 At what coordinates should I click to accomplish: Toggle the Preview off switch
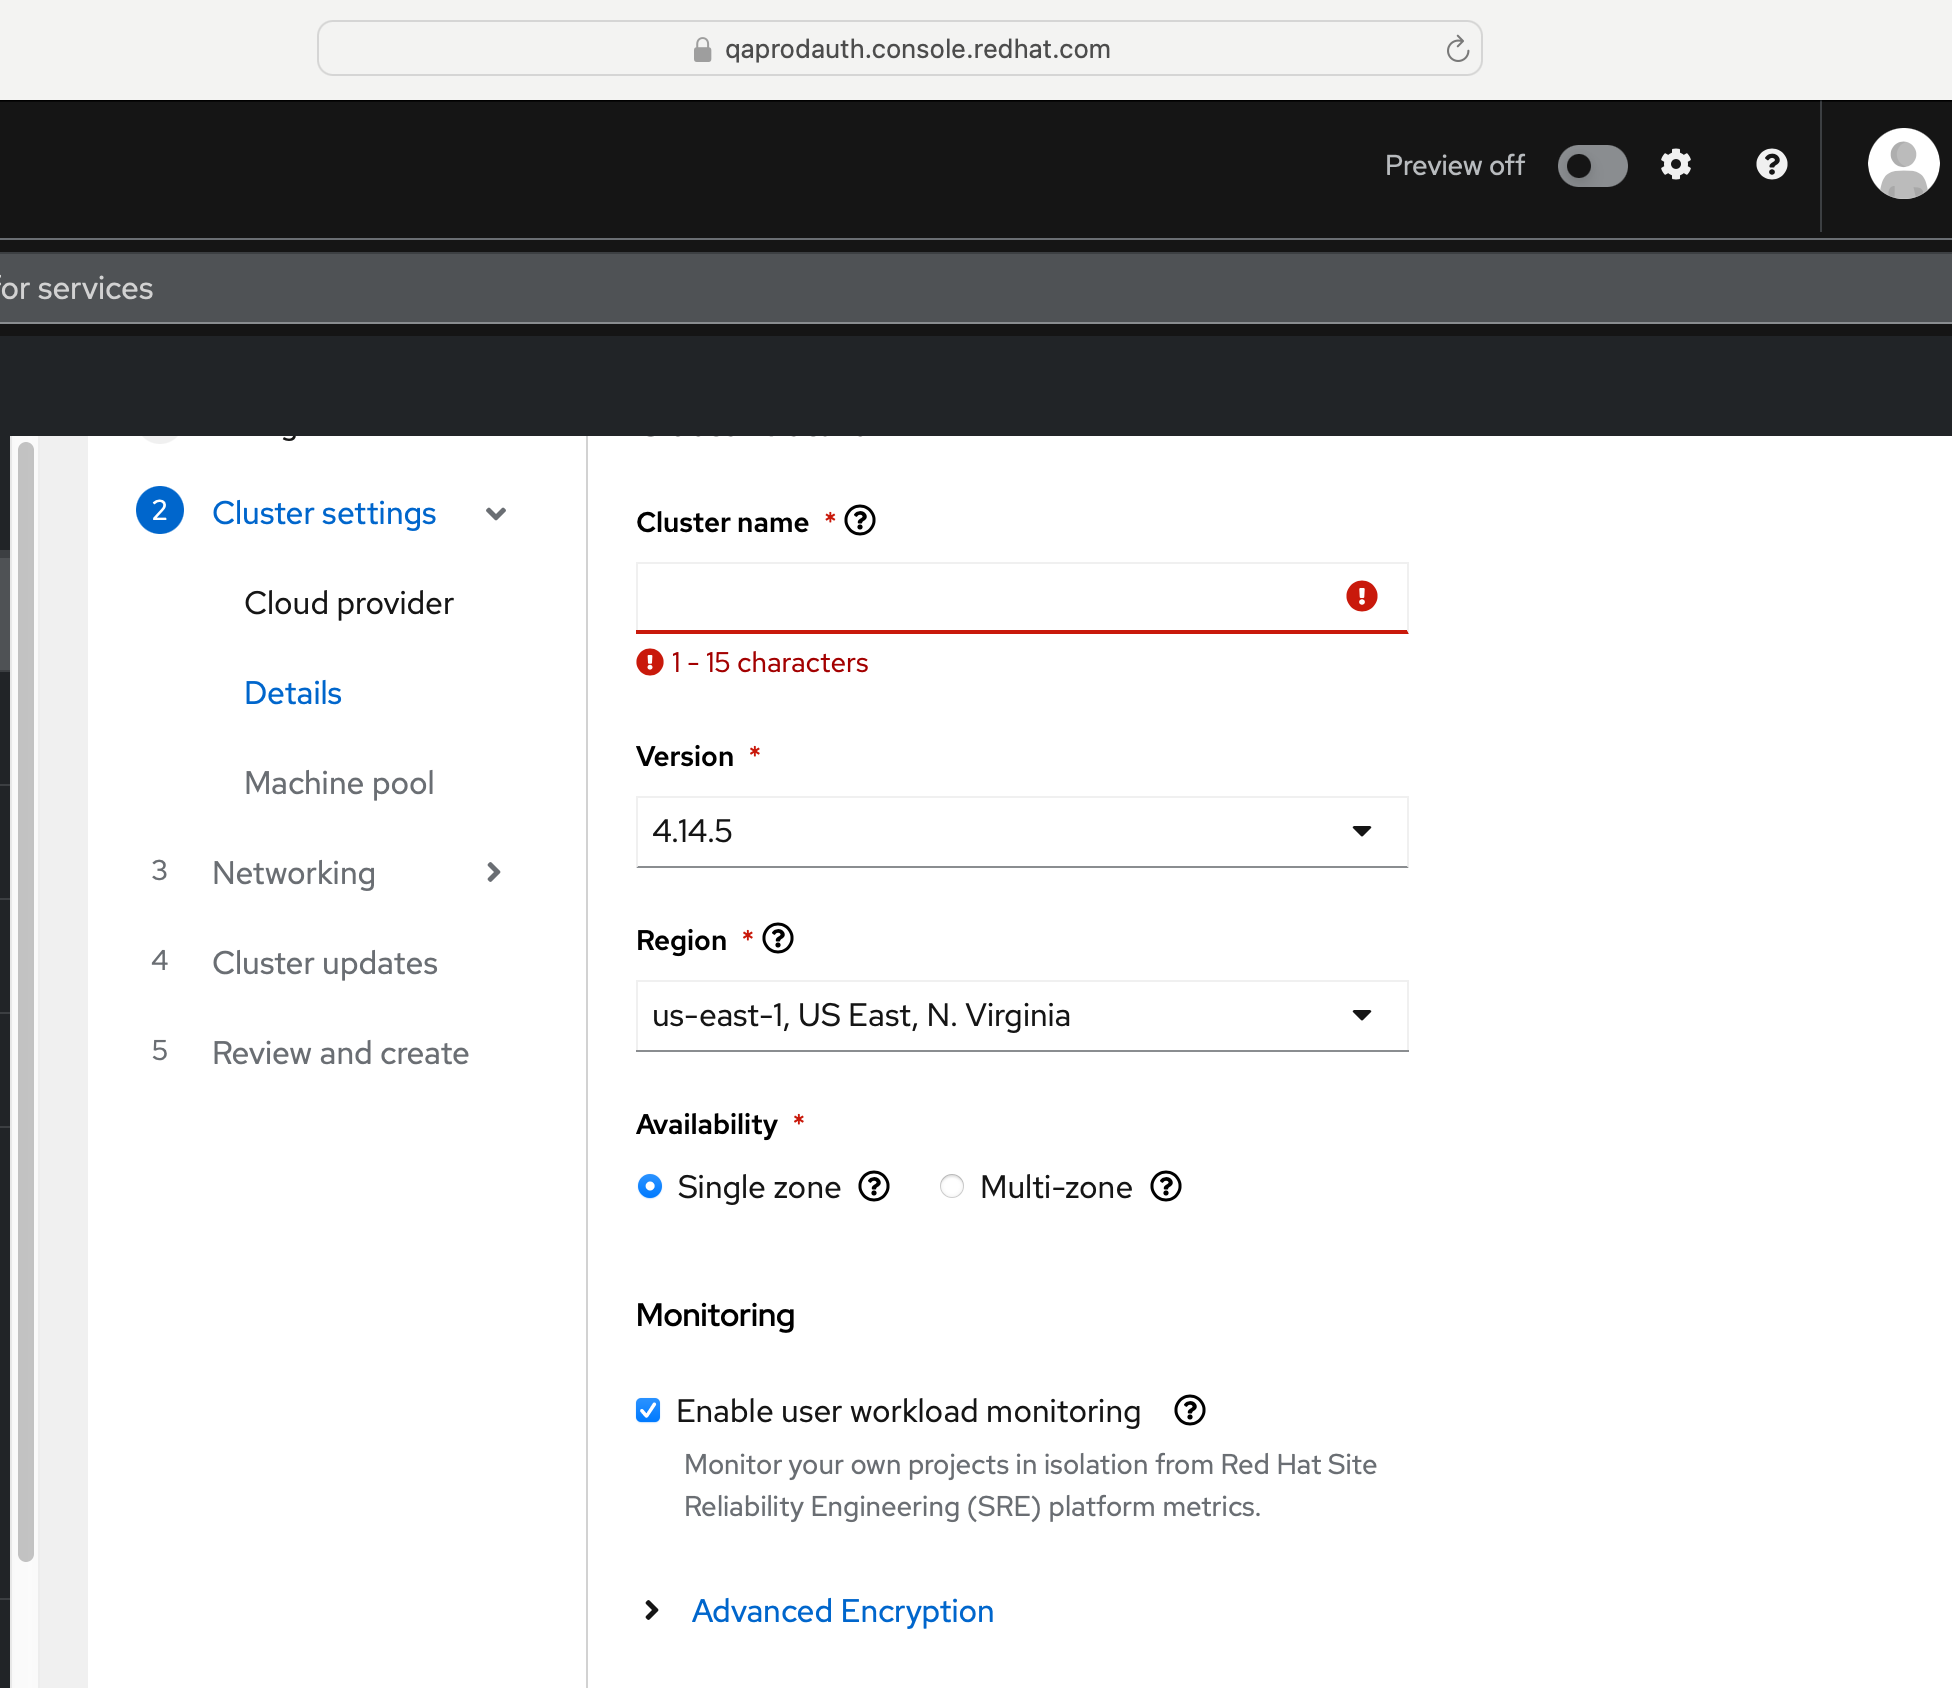click(x=1592, y=166)
